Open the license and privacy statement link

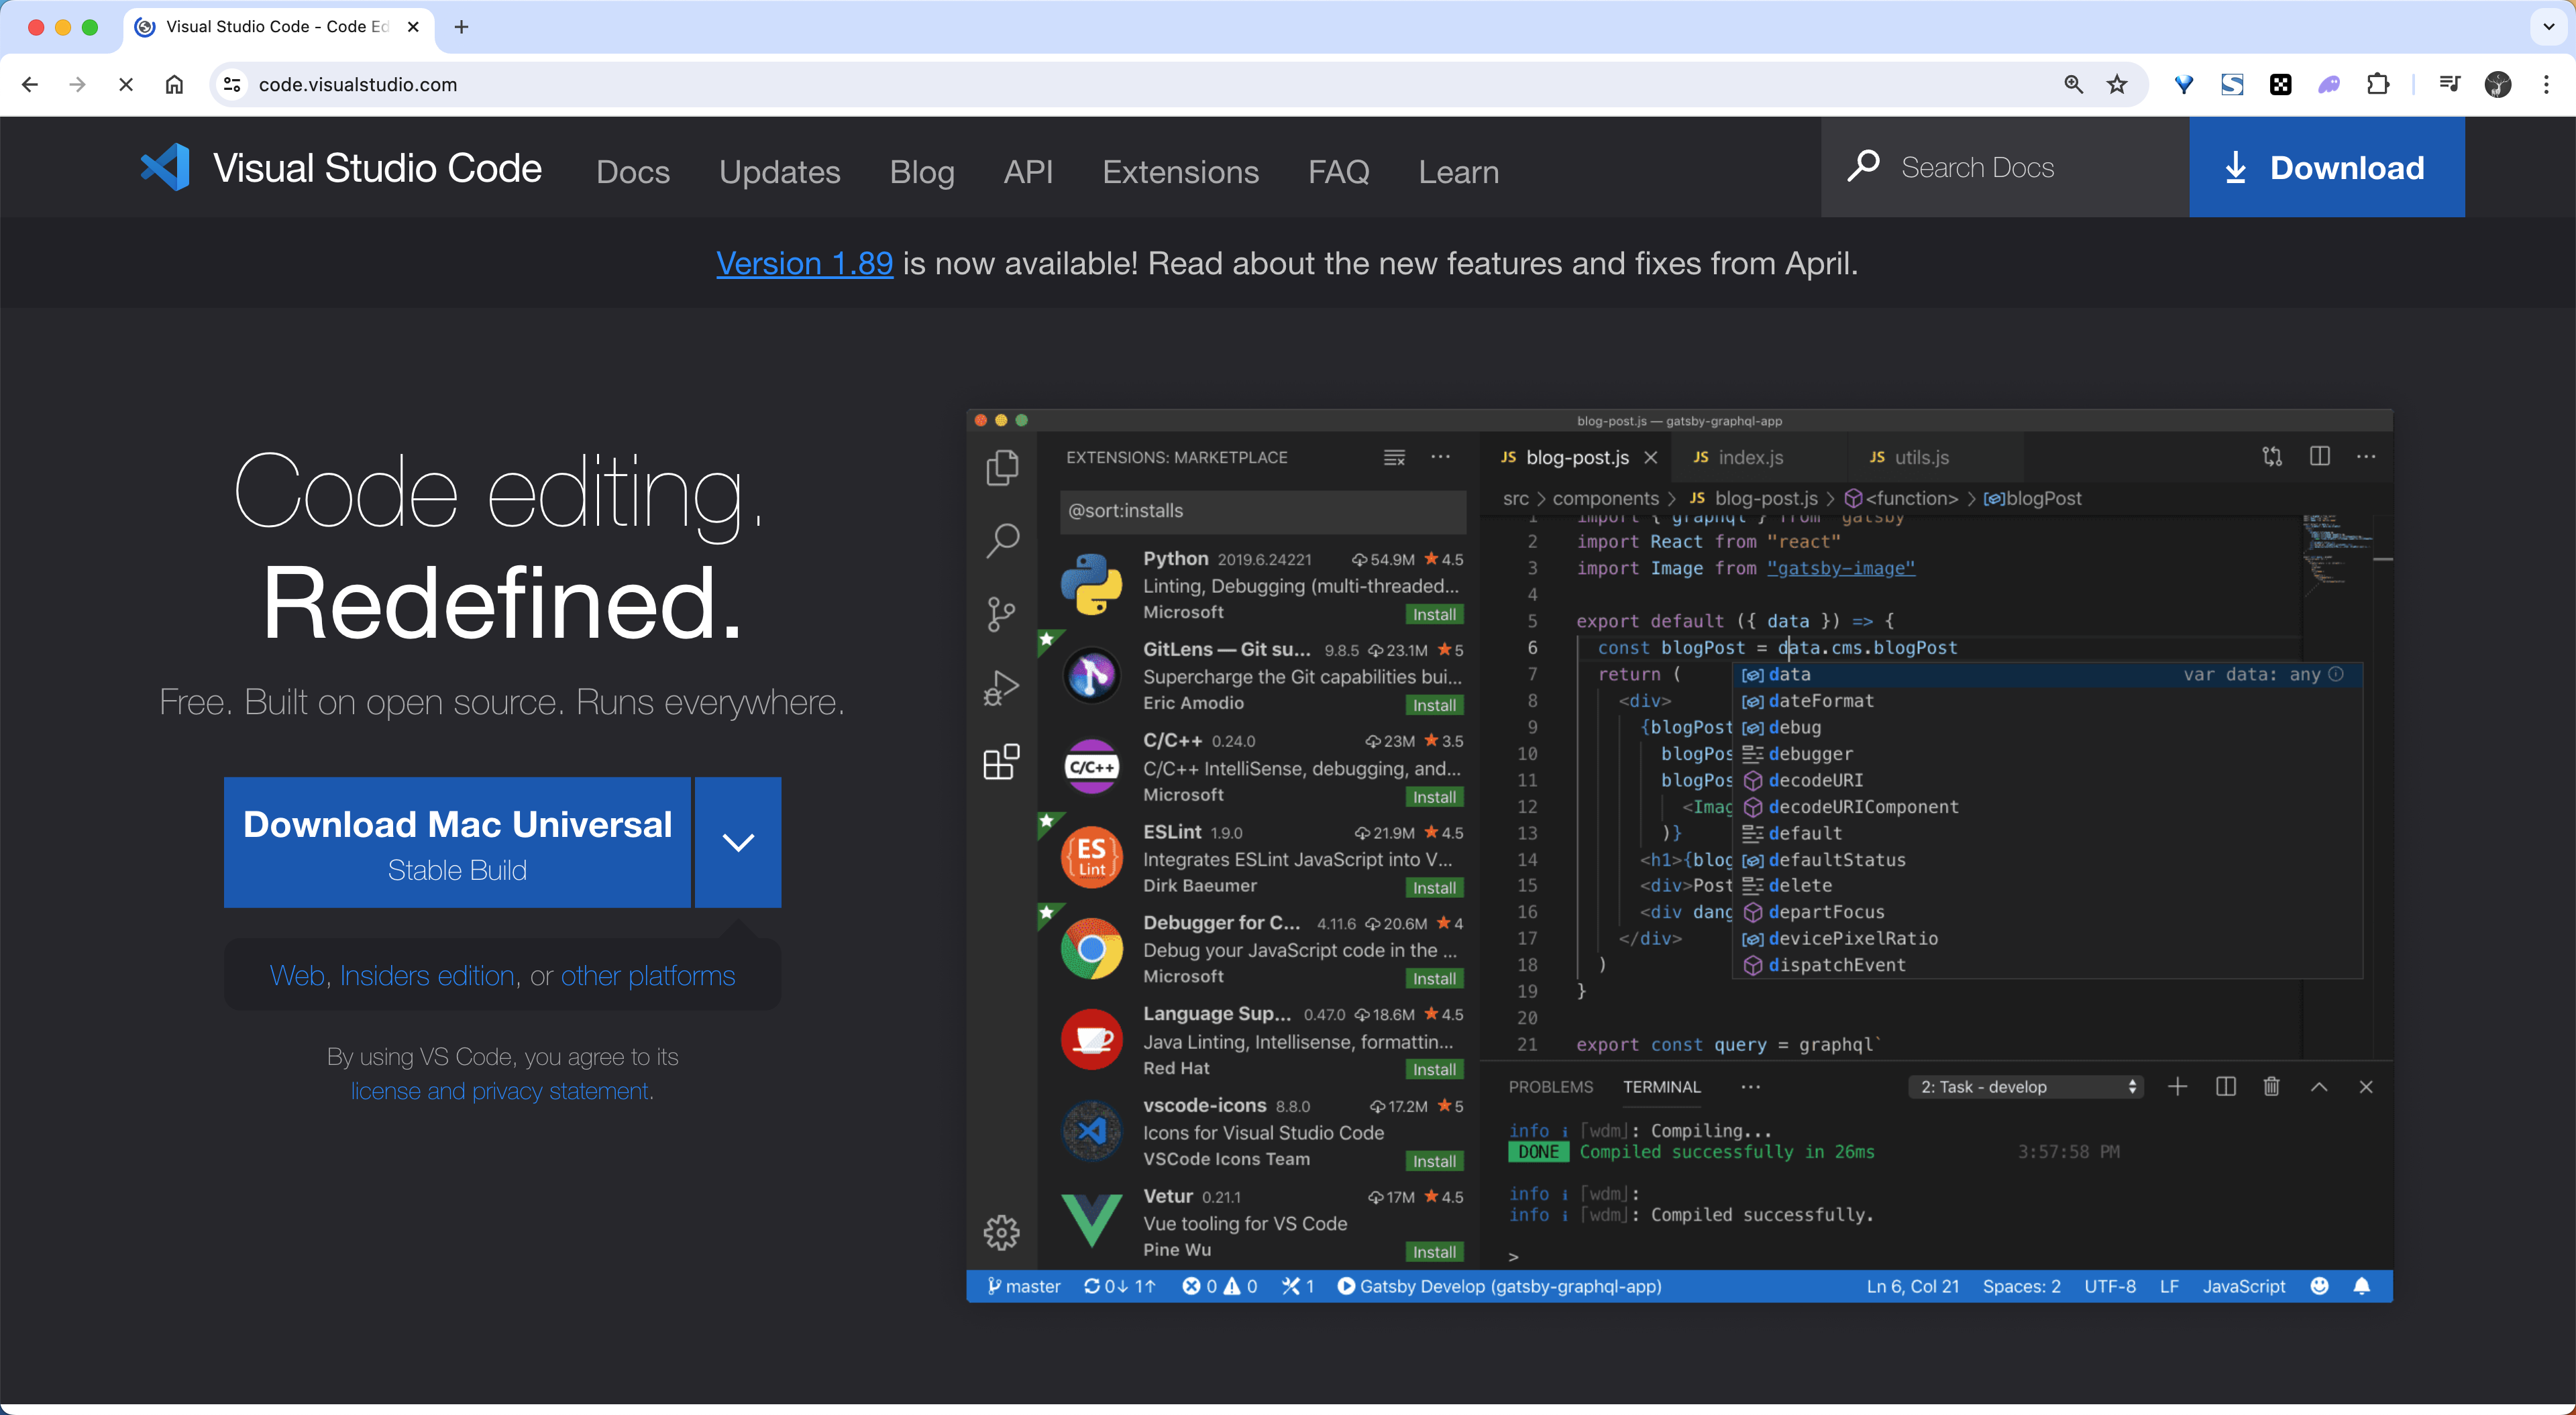coord(499,1091)
